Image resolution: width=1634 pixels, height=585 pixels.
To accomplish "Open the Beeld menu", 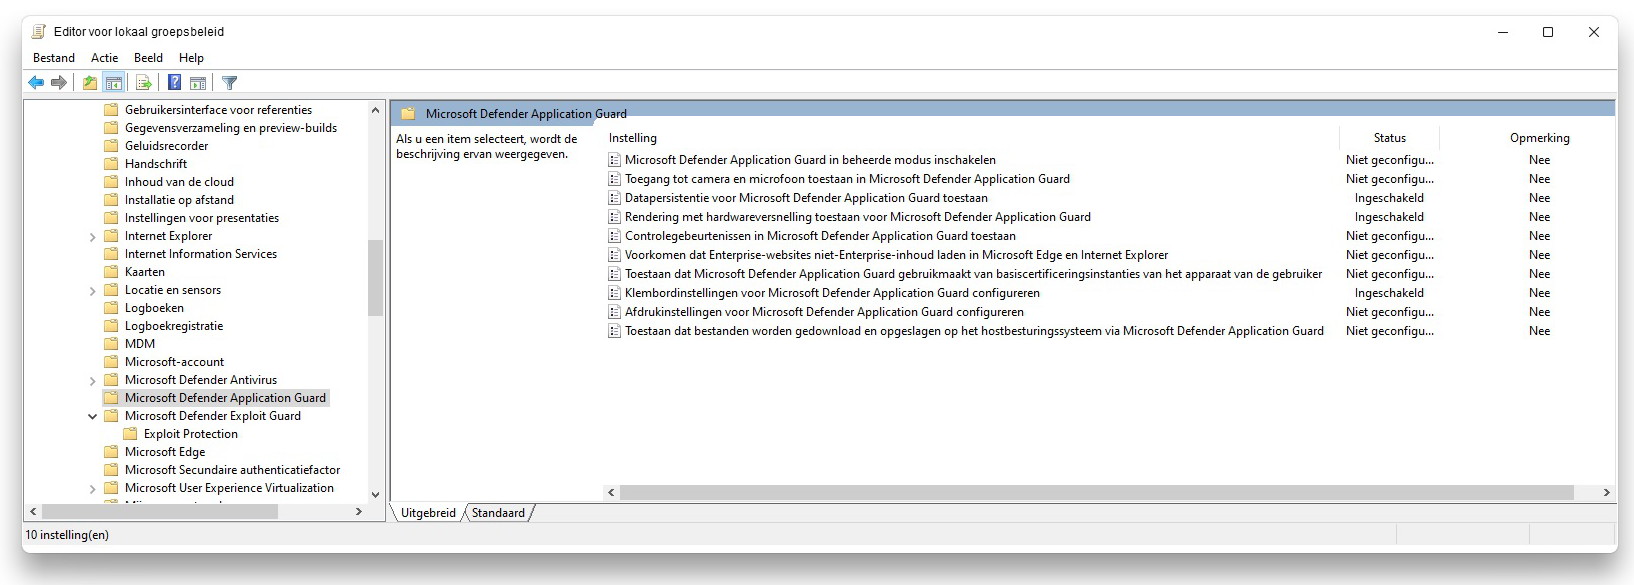I will tap(148, 58).
